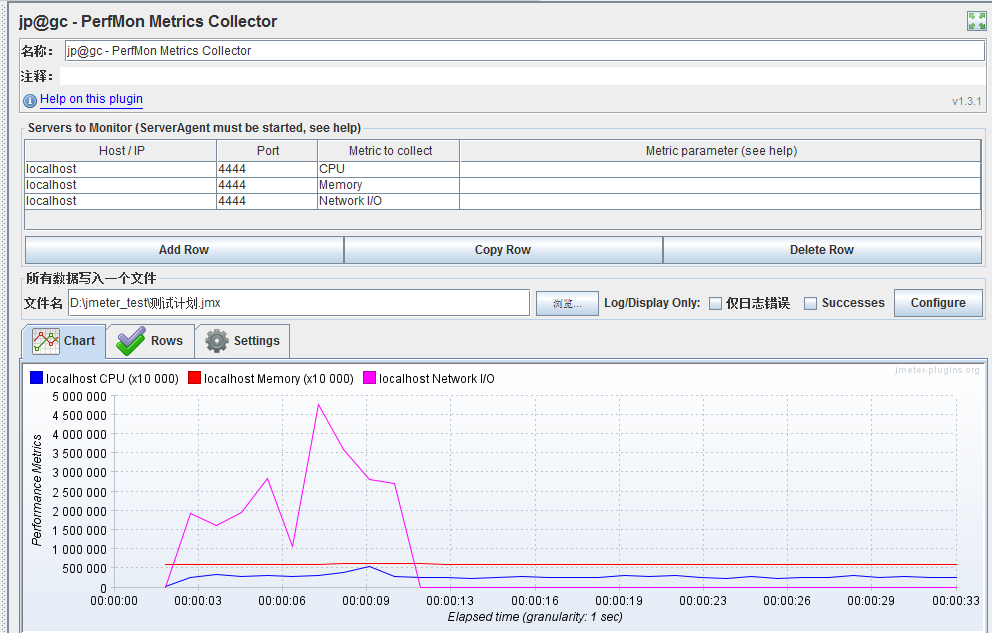Viewport: 992px width, 633px height.
Task: Toggle the Successes checkbox
Action: (810, 304)
